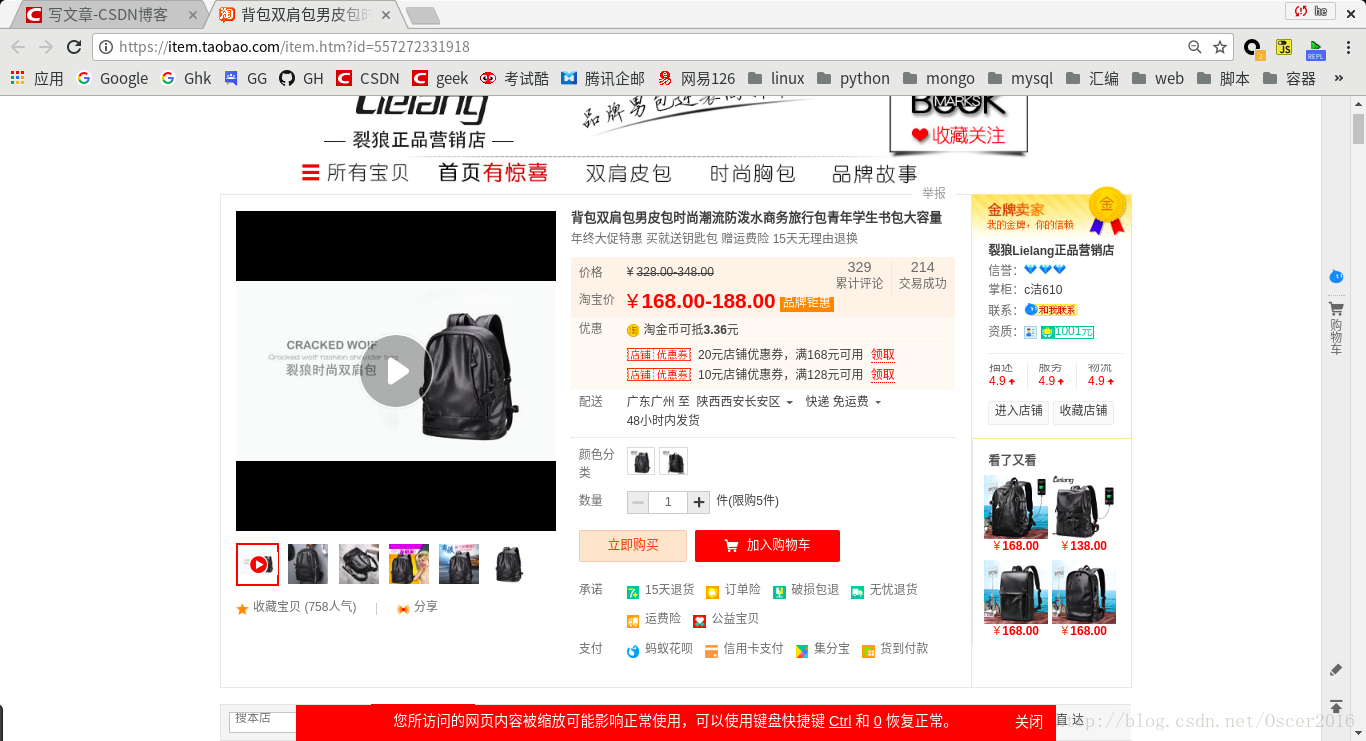1366x741 pixels.
Task: Open the 所有宝贝 menu
Action: click(x=356, y=173)
